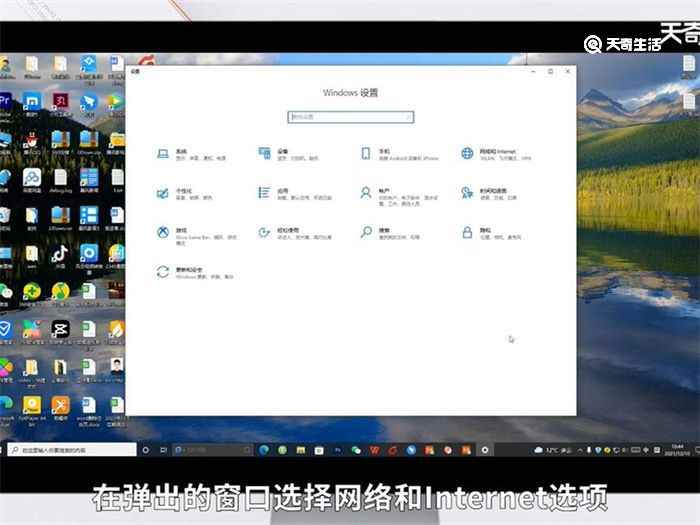Open WPS Office from the taskbar
The image size is (700, 525).
tap(374, 450)
